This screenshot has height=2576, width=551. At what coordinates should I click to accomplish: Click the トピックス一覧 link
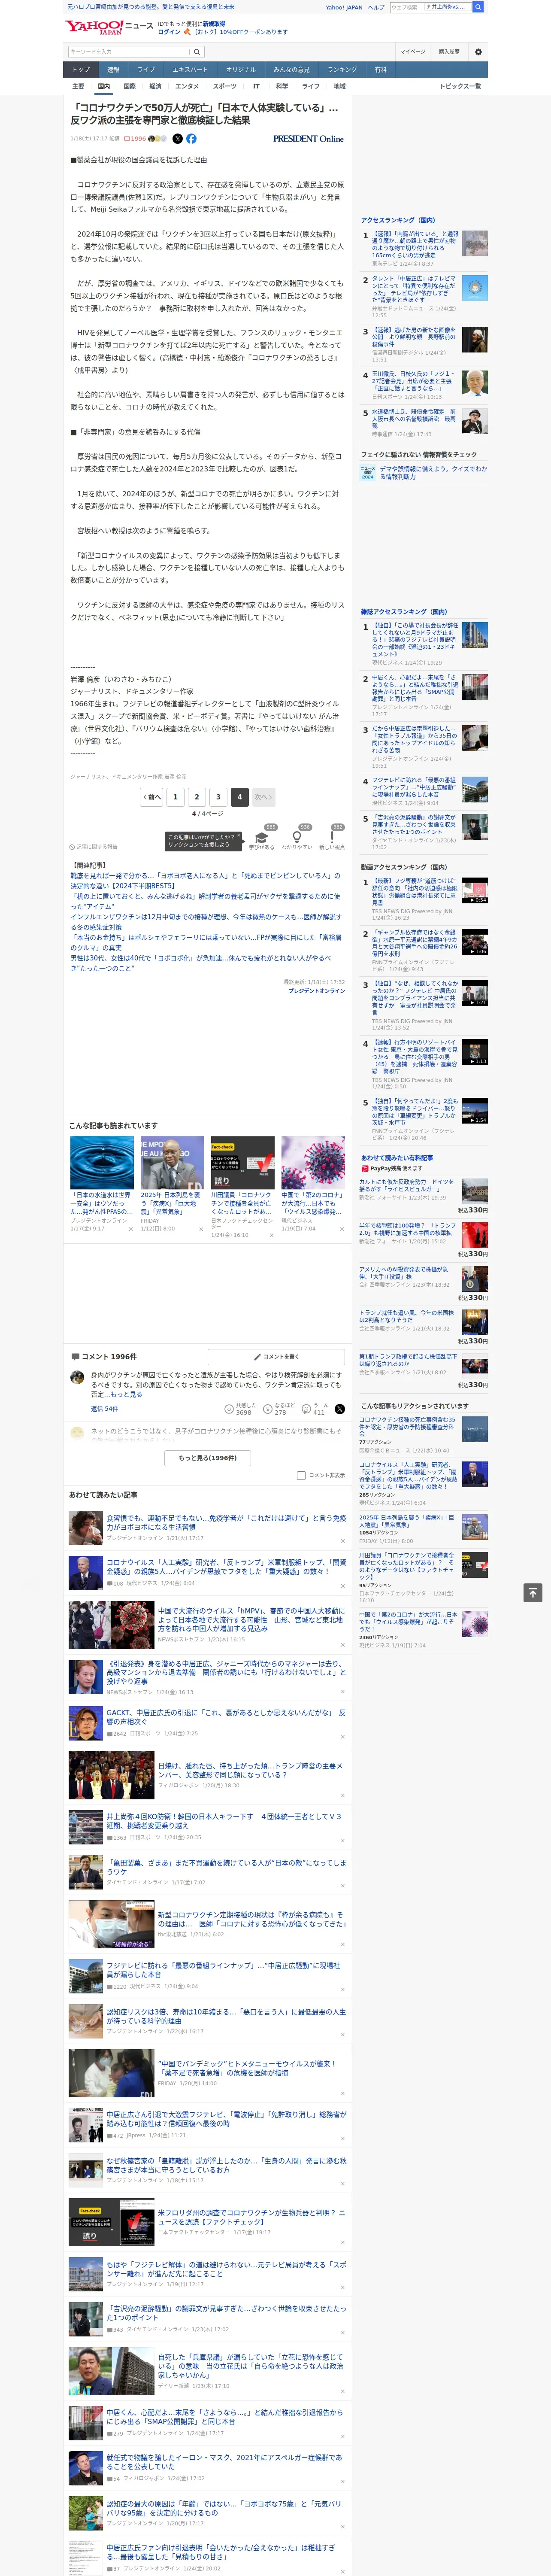point(460,86)
